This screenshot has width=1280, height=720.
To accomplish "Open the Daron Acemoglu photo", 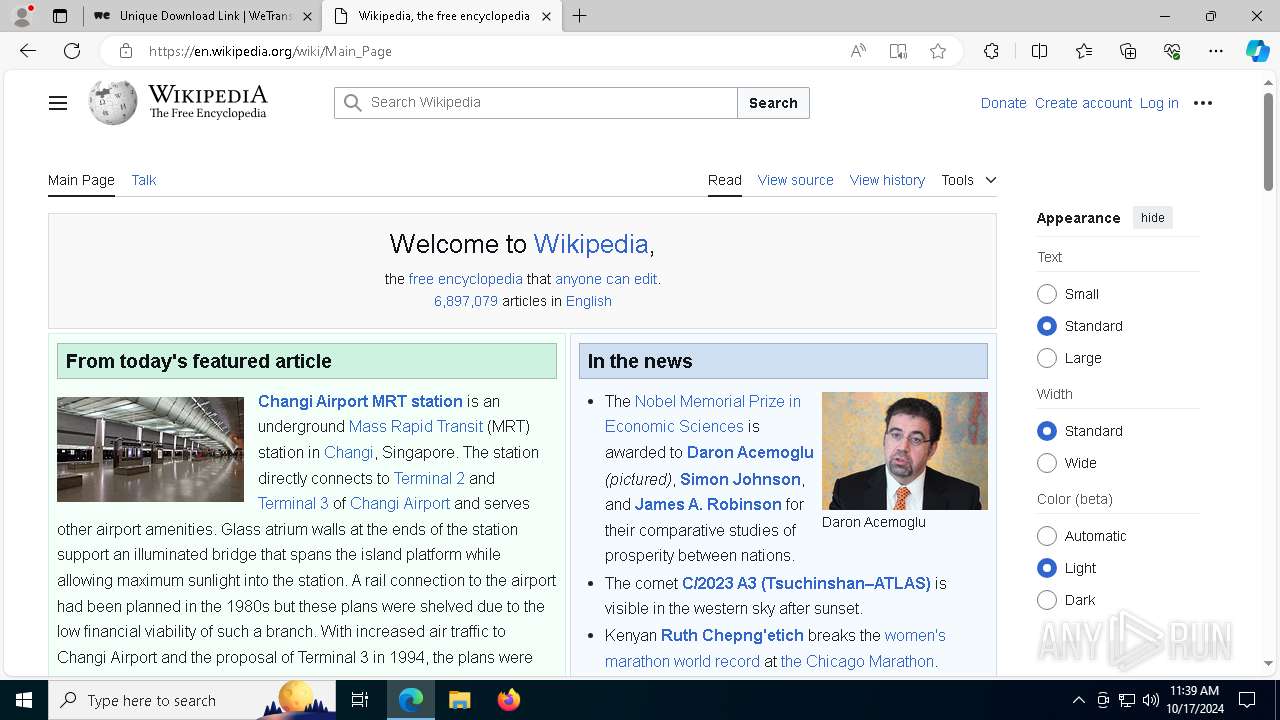I will click(905, 451).
